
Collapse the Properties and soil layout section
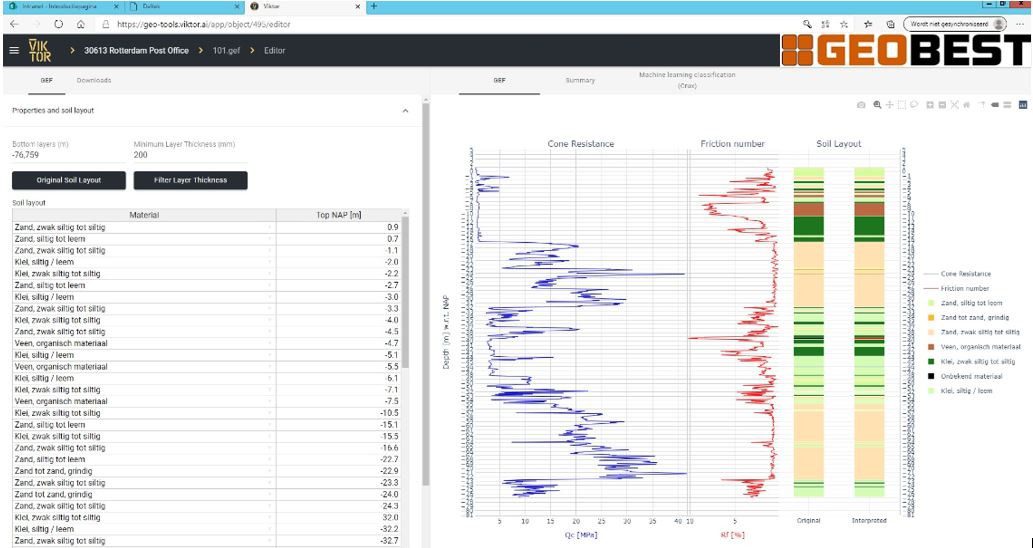405,111
